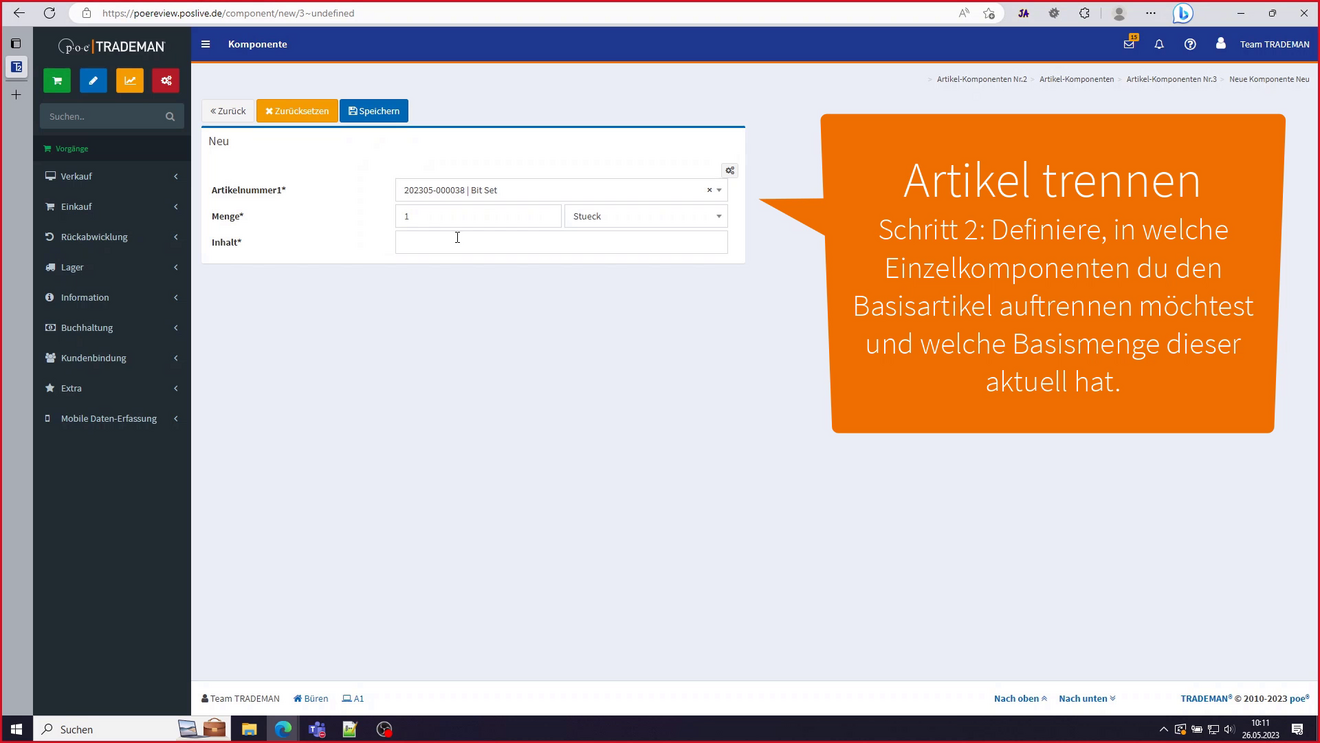Expand the Mobile Daten-Erfassung menu
Viewport: 1320px width, 743px height.
click(111, 418)
